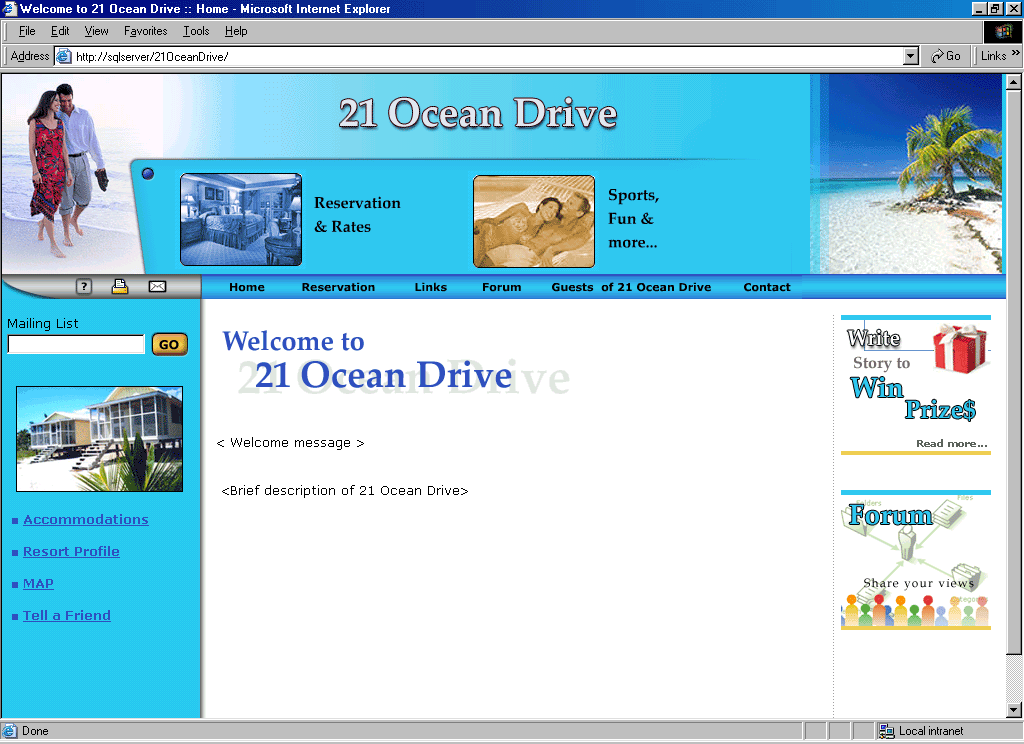Click the Local intranet zone icon
This screenshot has height=744, width=1024.
[x=886, y=731]
